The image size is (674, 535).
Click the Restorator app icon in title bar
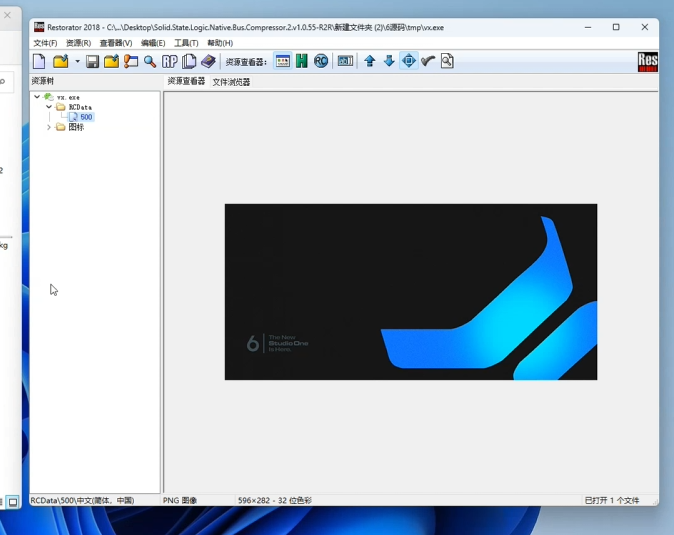(39, 27)
